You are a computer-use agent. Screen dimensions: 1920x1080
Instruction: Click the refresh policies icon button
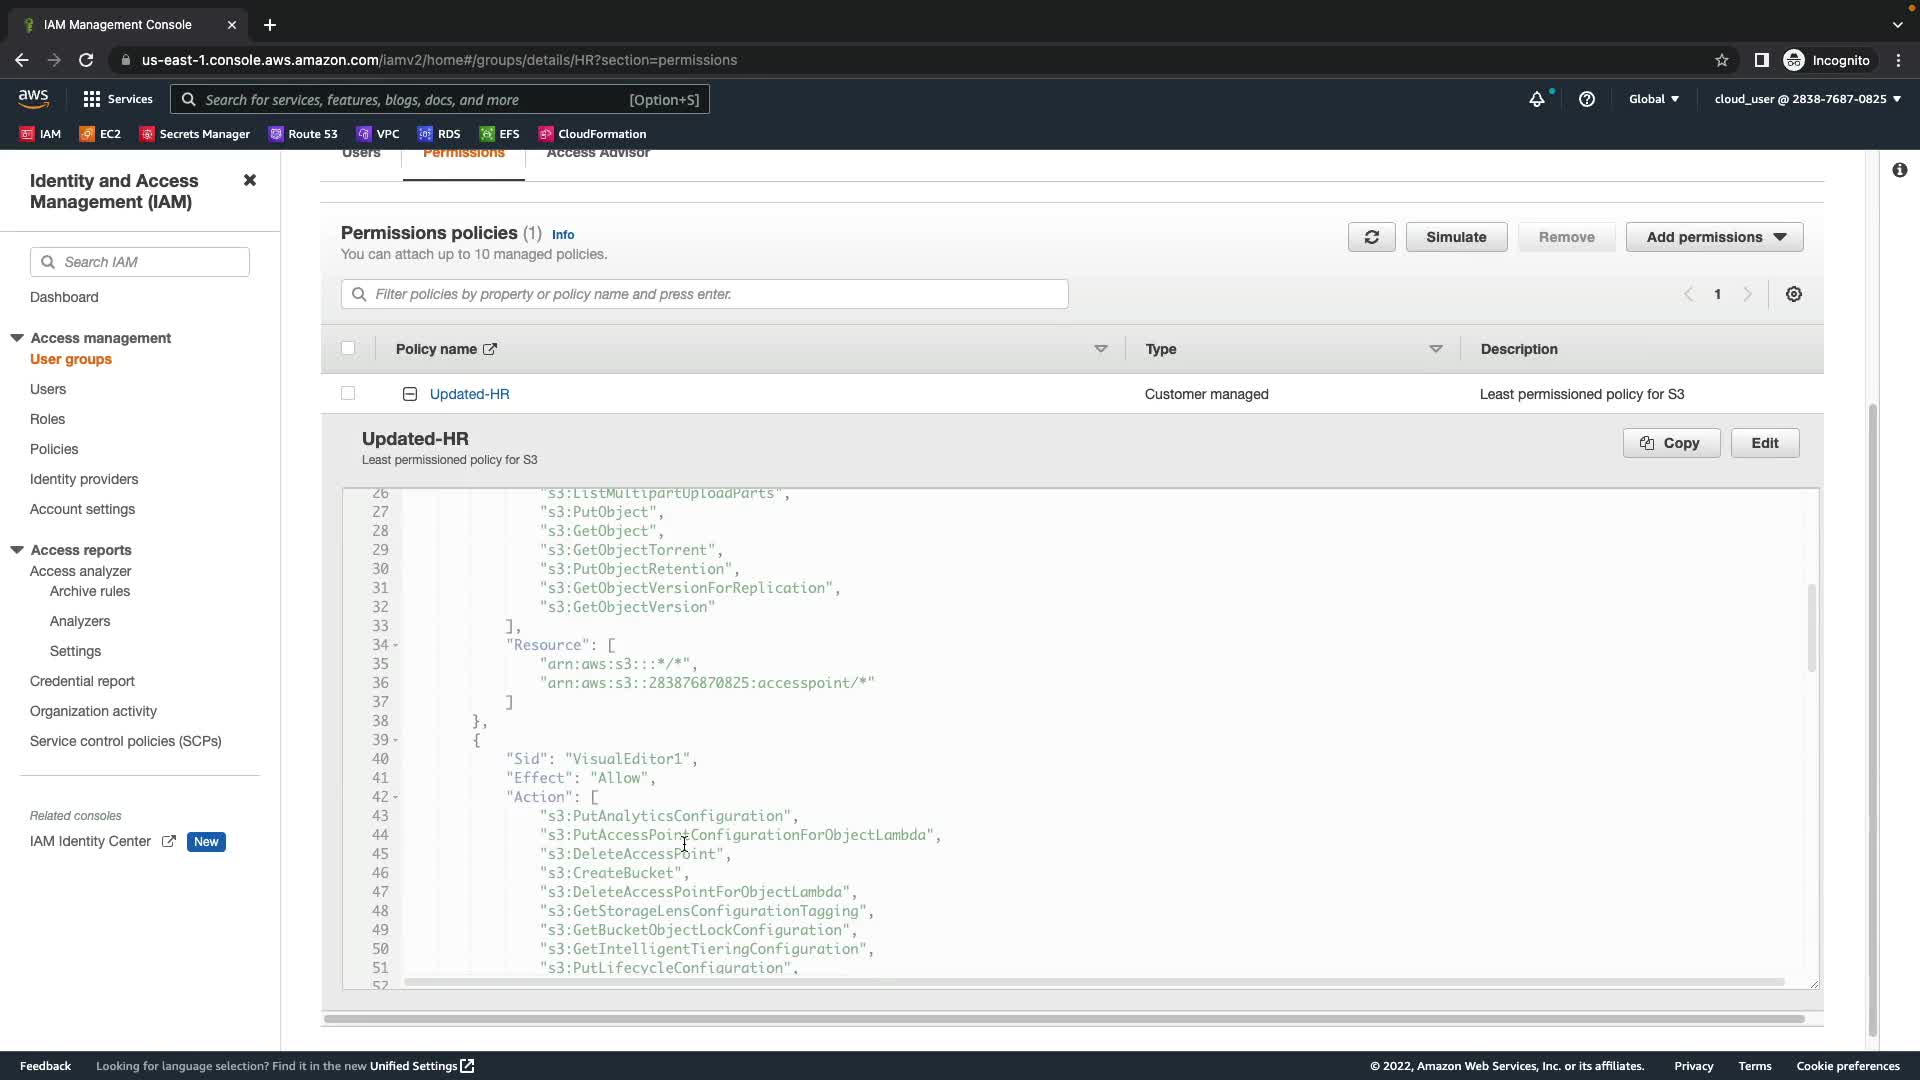pos(1371,237)
